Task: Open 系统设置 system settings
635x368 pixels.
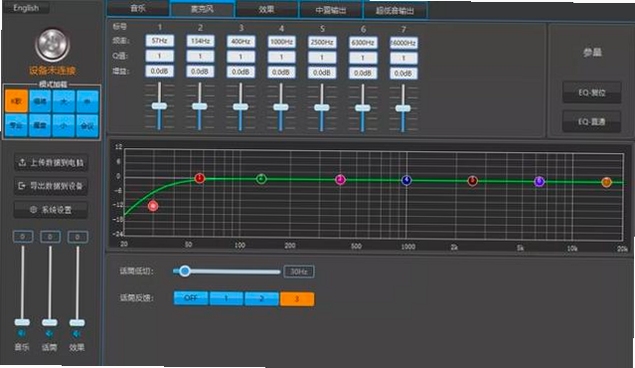Action: click(51, 210)
